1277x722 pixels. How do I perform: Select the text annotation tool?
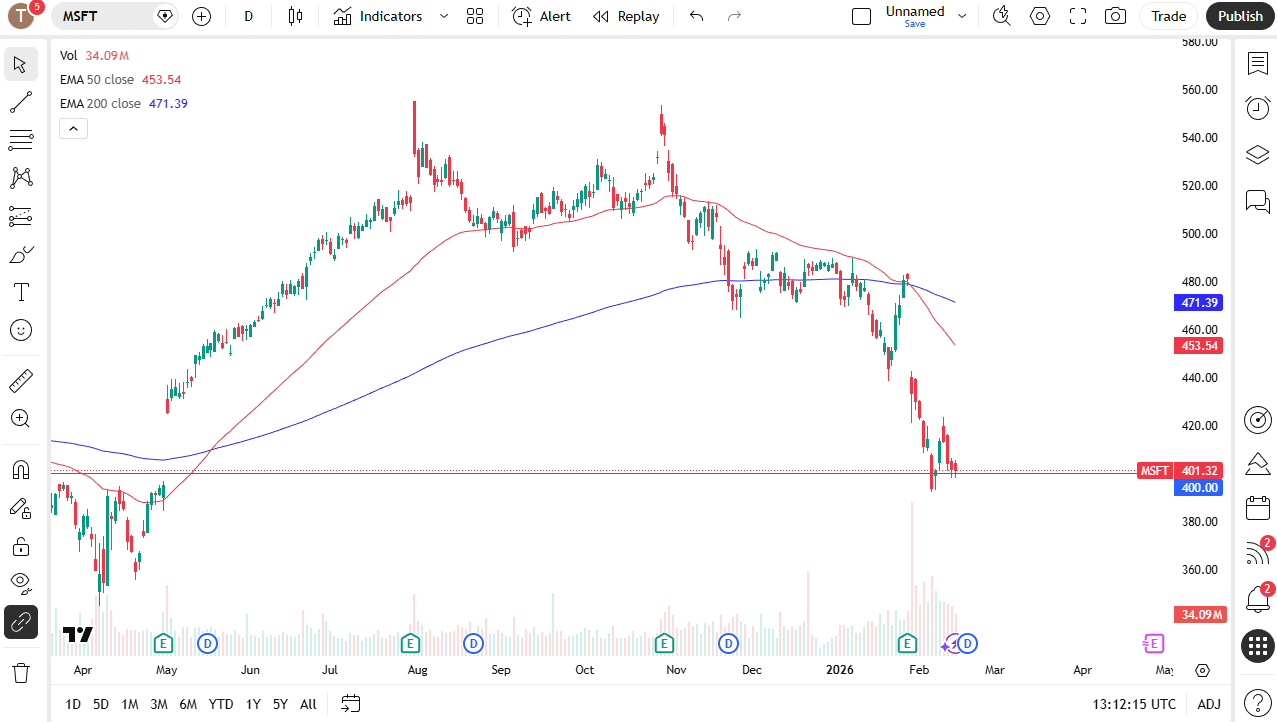21,292
